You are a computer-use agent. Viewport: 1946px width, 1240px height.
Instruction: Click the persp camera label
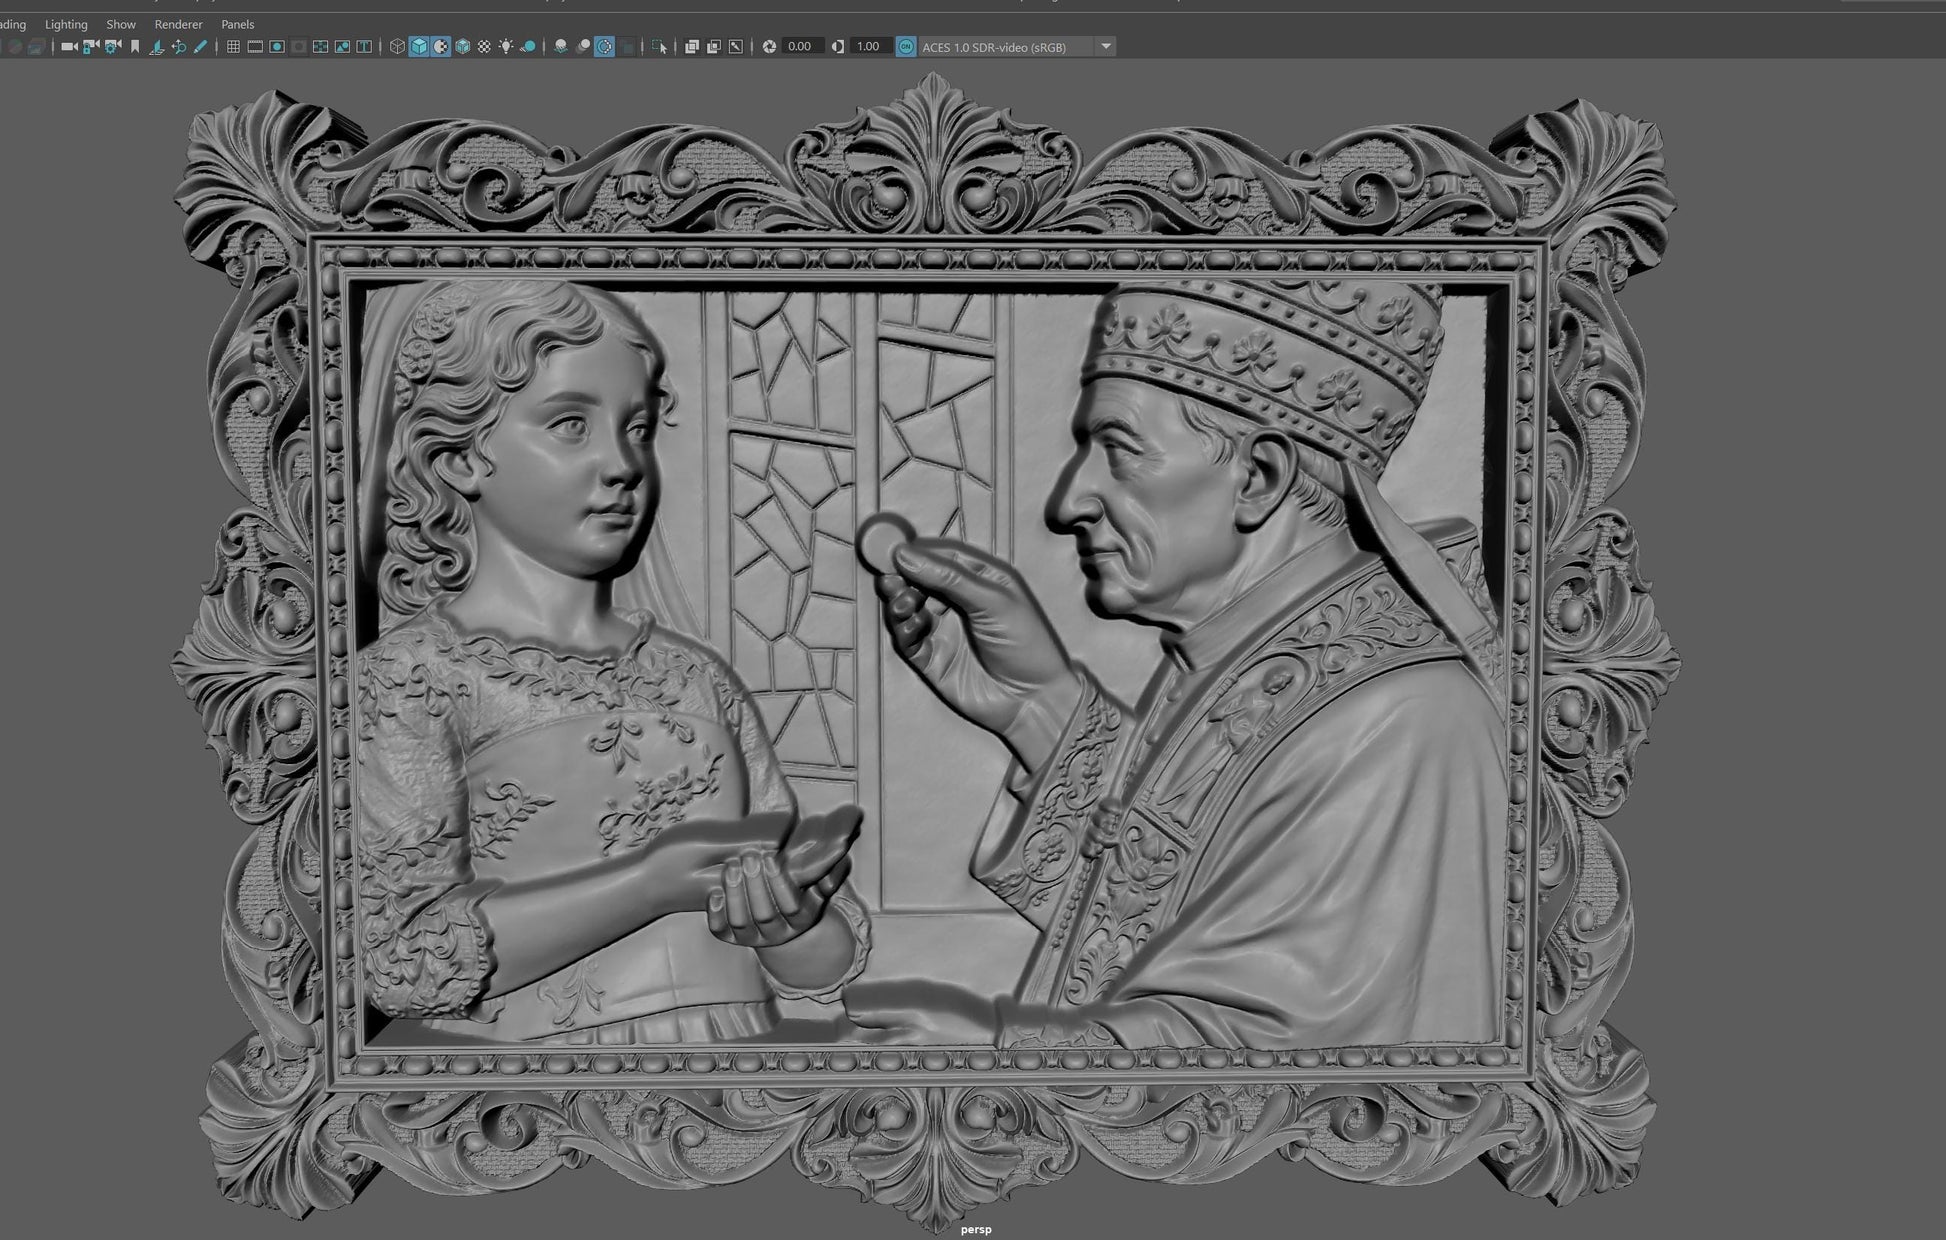tap(976, 1229)
